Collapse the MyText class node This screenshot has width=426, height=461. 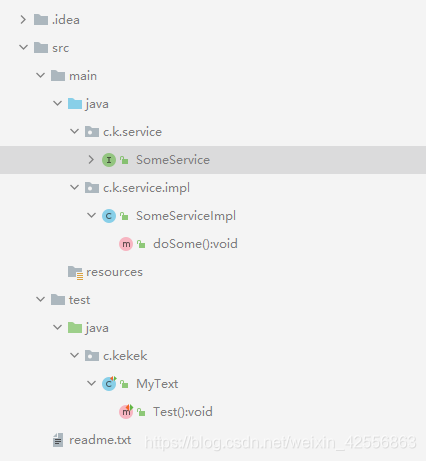(91, 383)
